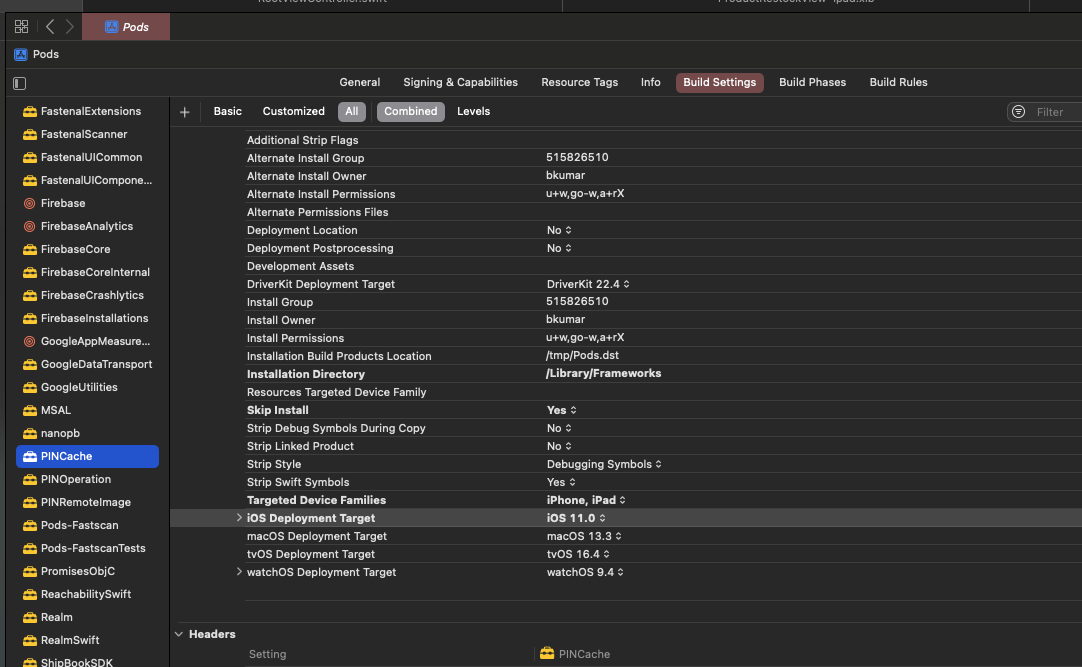Click the RealmSwift framework icon
The height and width of the screenshot is (667, 1082).
click(x=30, y=640)
